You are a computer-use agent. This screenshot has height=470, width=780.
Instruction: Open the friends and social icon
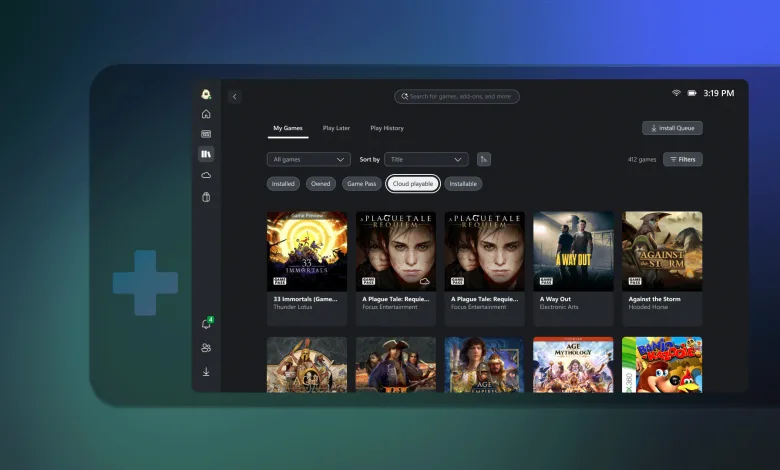tap(206, 348)
